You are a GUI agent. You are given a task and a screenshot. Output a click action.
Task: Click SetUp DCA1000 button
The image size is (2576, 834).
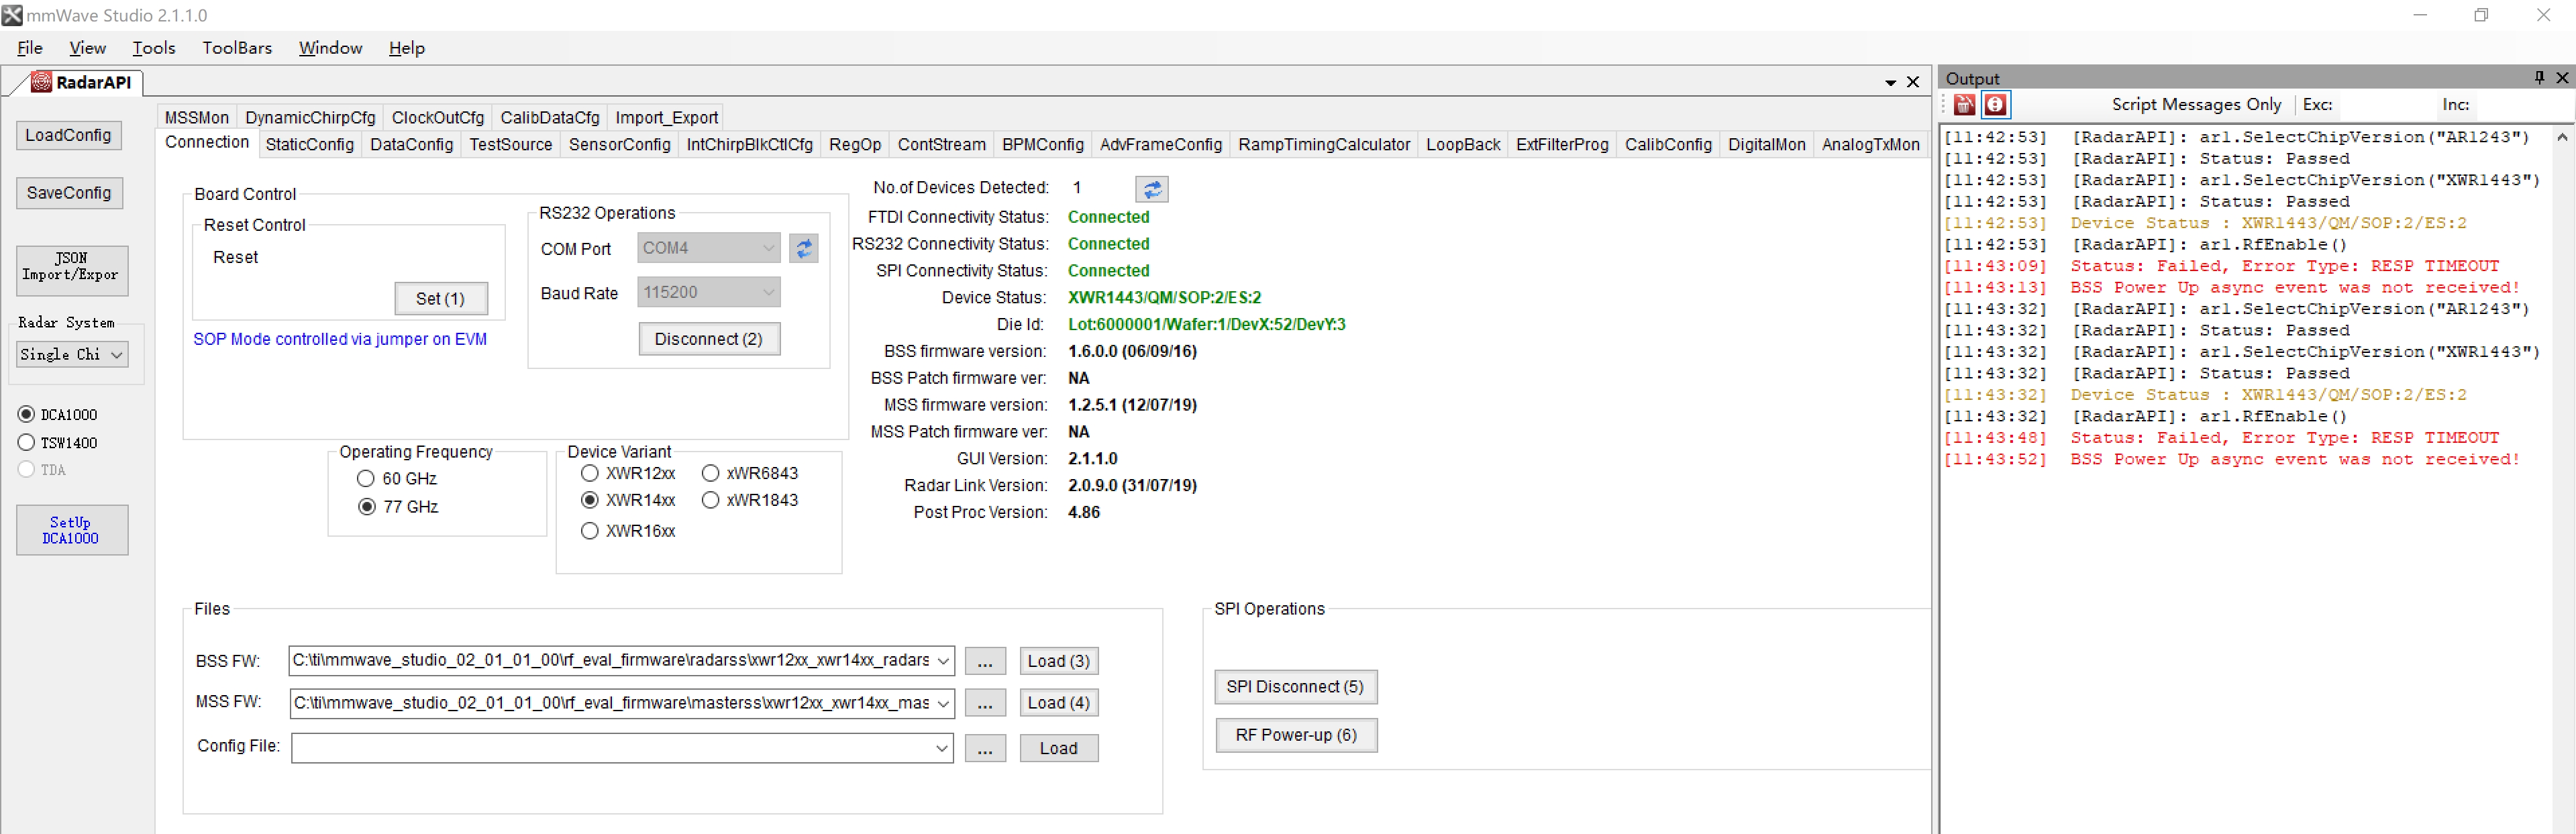pyautogui.click(x=72, y=530)
